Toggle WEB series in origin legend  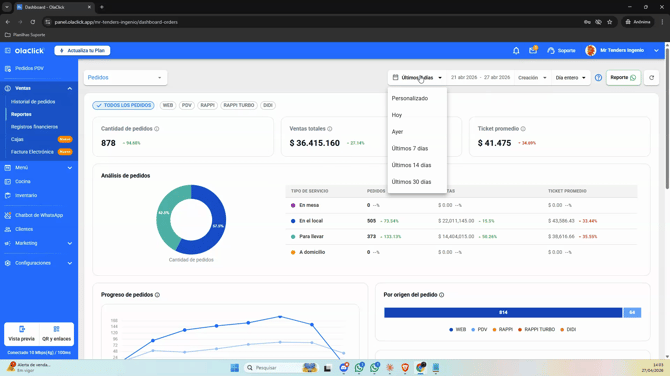pyautogui.click(x=458, y=329)
